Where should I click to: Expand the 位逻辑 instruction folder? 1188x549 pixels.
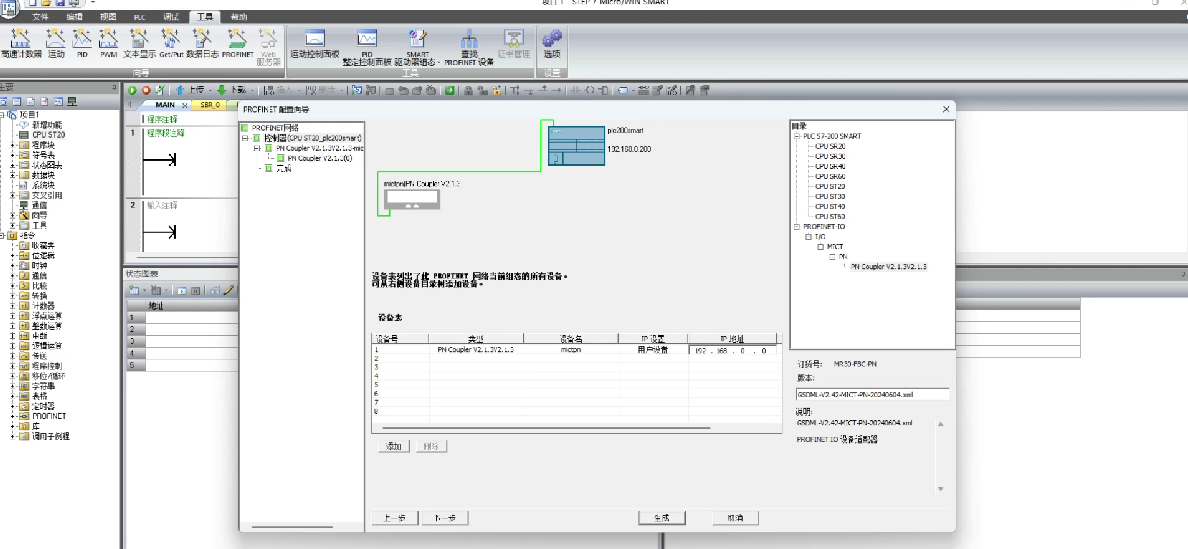click(13, 256)
